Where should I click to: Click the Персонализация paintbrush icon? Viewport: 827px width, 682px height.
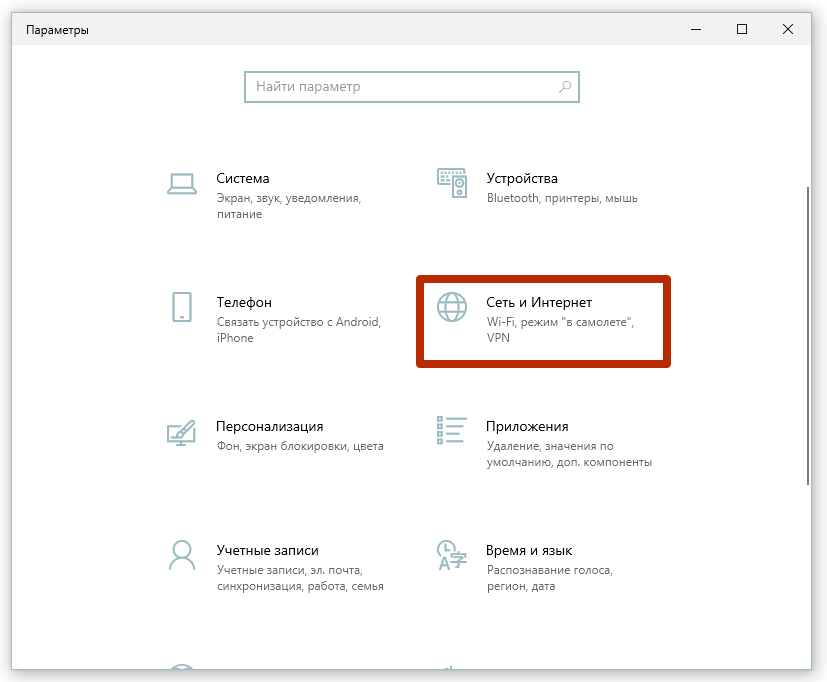tap(181, 429)
